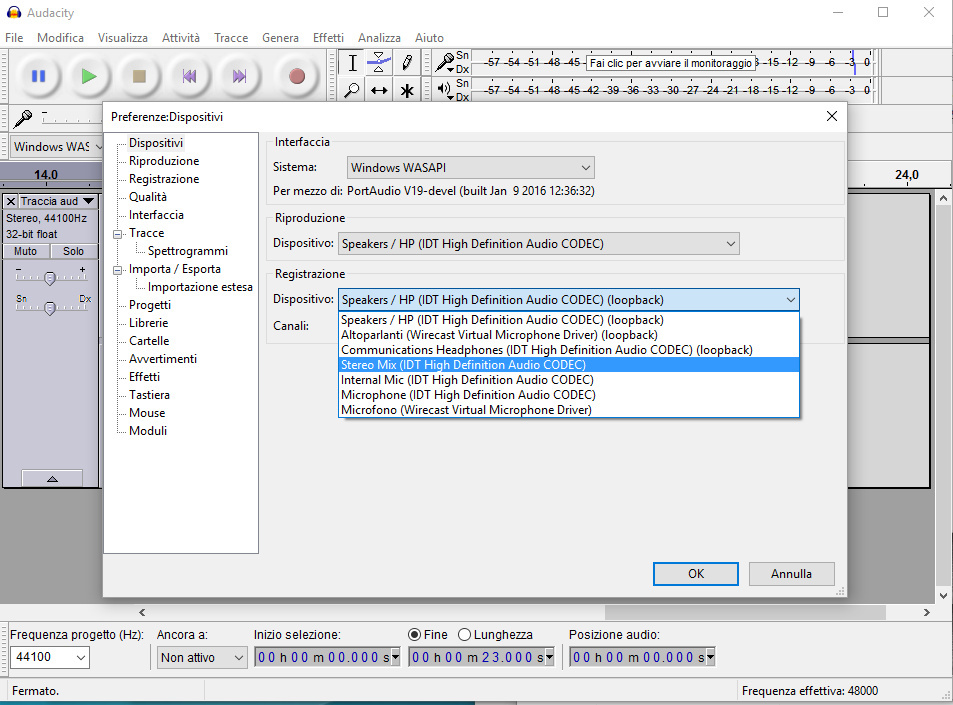Select the Lunghezza radio button
The image size is (953, 705).
pyautogui.click(x=464, y=634)
